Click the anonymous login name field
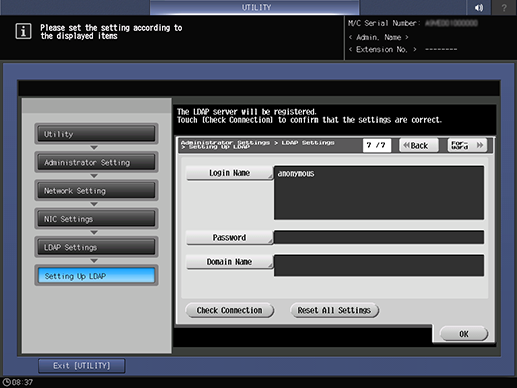This screenshot has height=388, width=517. 379,193
